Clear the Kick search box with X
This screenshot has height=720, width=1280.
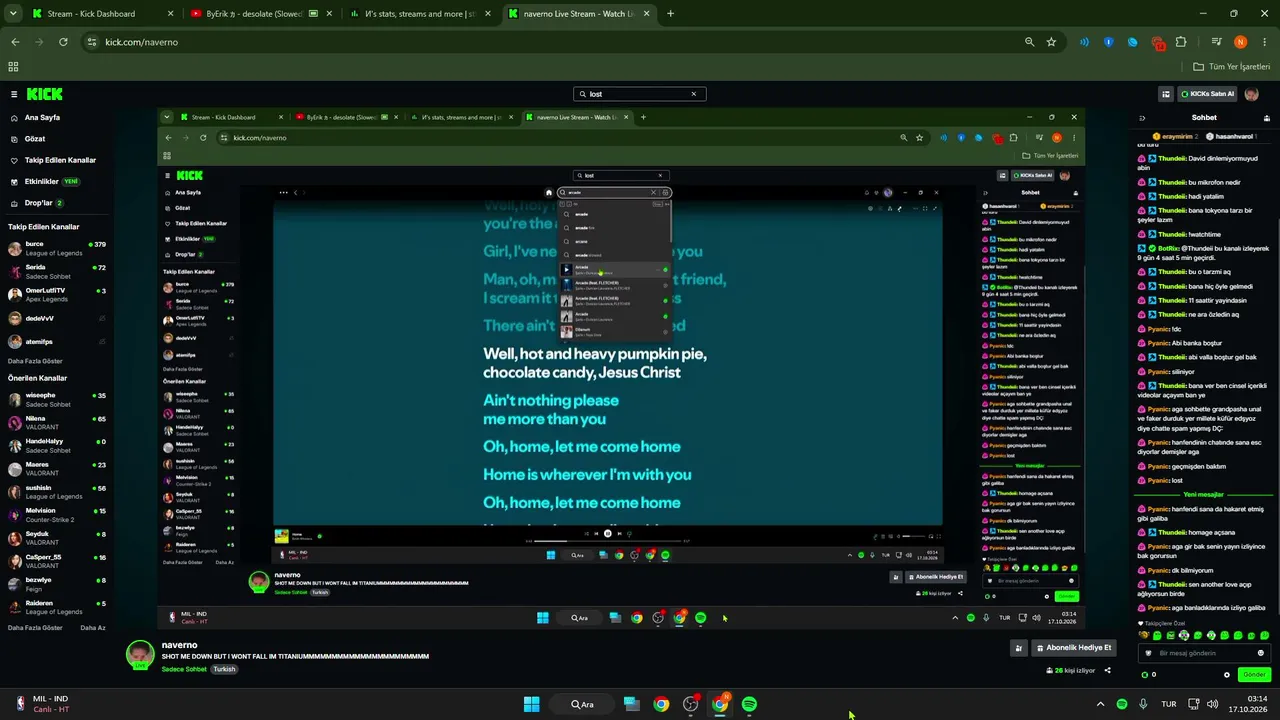tap(693, 94)
